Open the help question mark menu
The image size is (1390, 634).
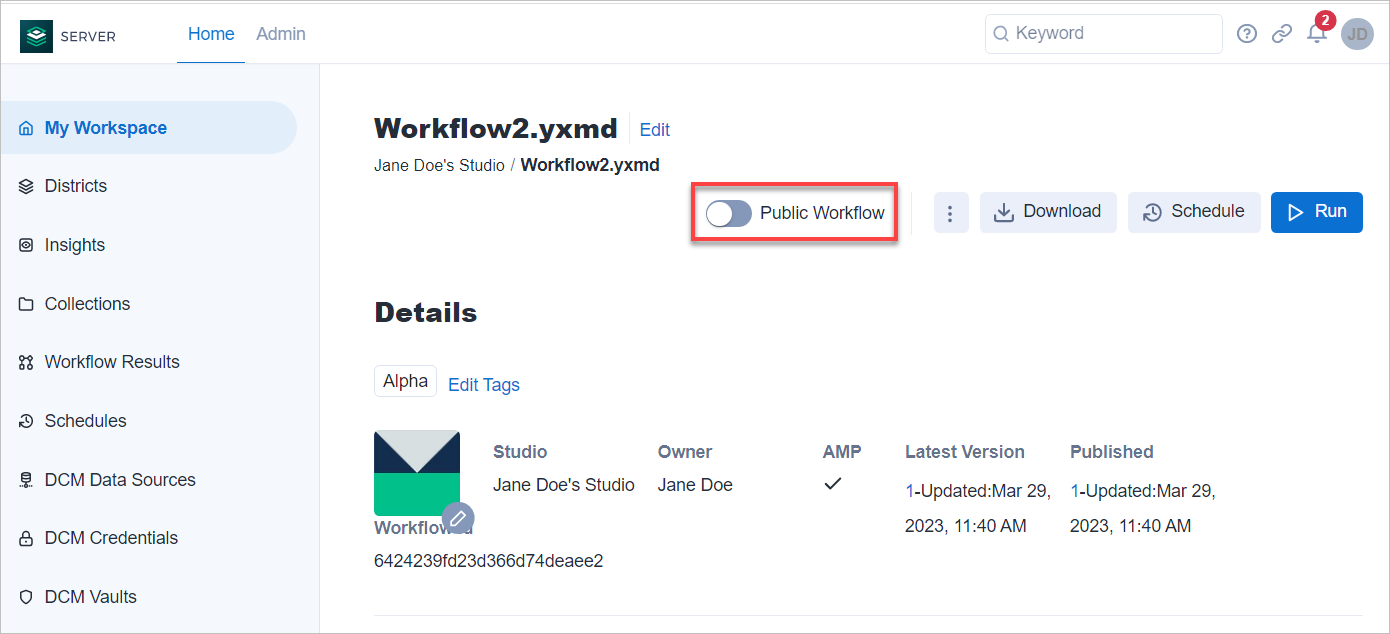(1247, 33)
